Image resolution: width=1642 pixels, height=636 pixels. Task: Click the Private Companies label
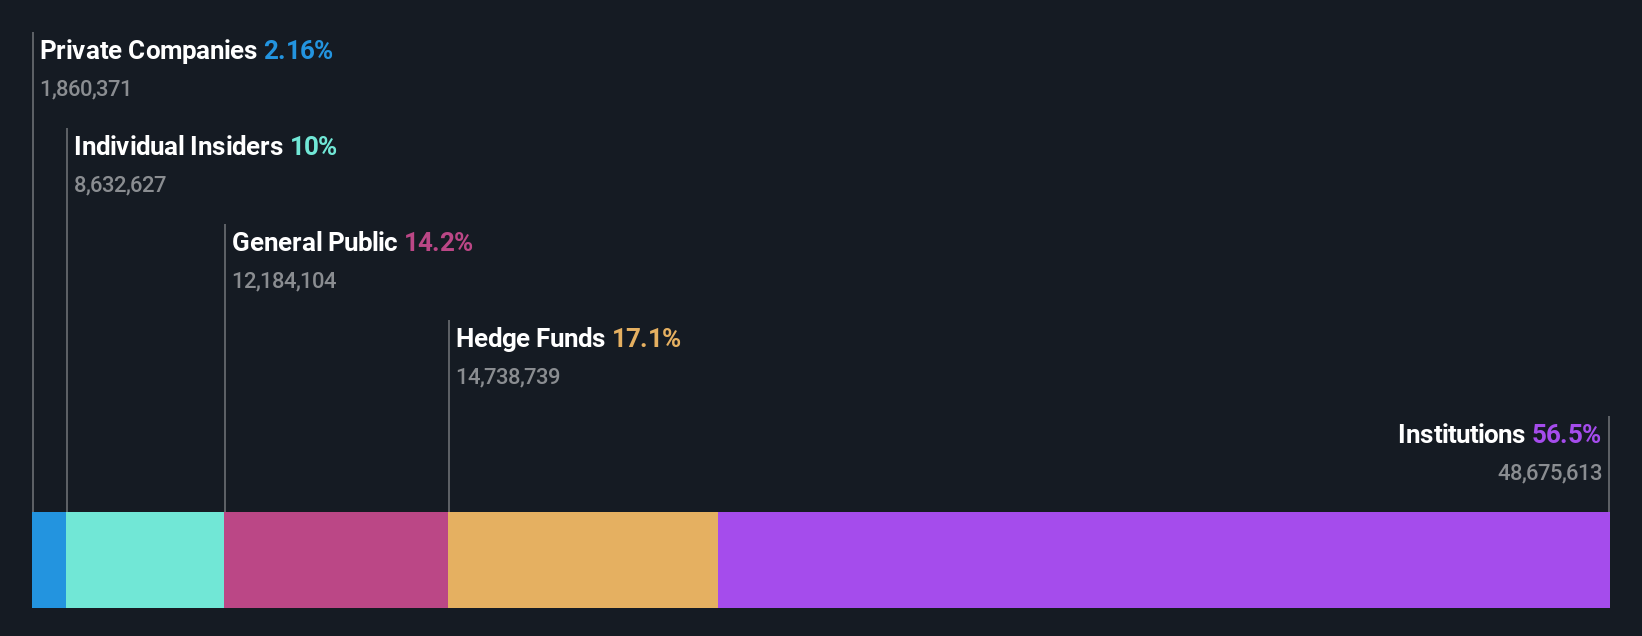(x=148, y=50)
